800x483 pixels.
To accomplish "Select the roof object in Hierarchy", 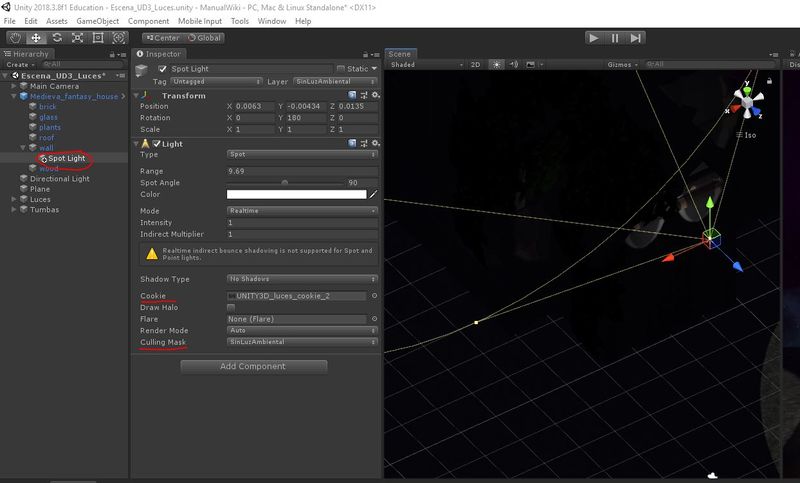I will tap(46, 138).
